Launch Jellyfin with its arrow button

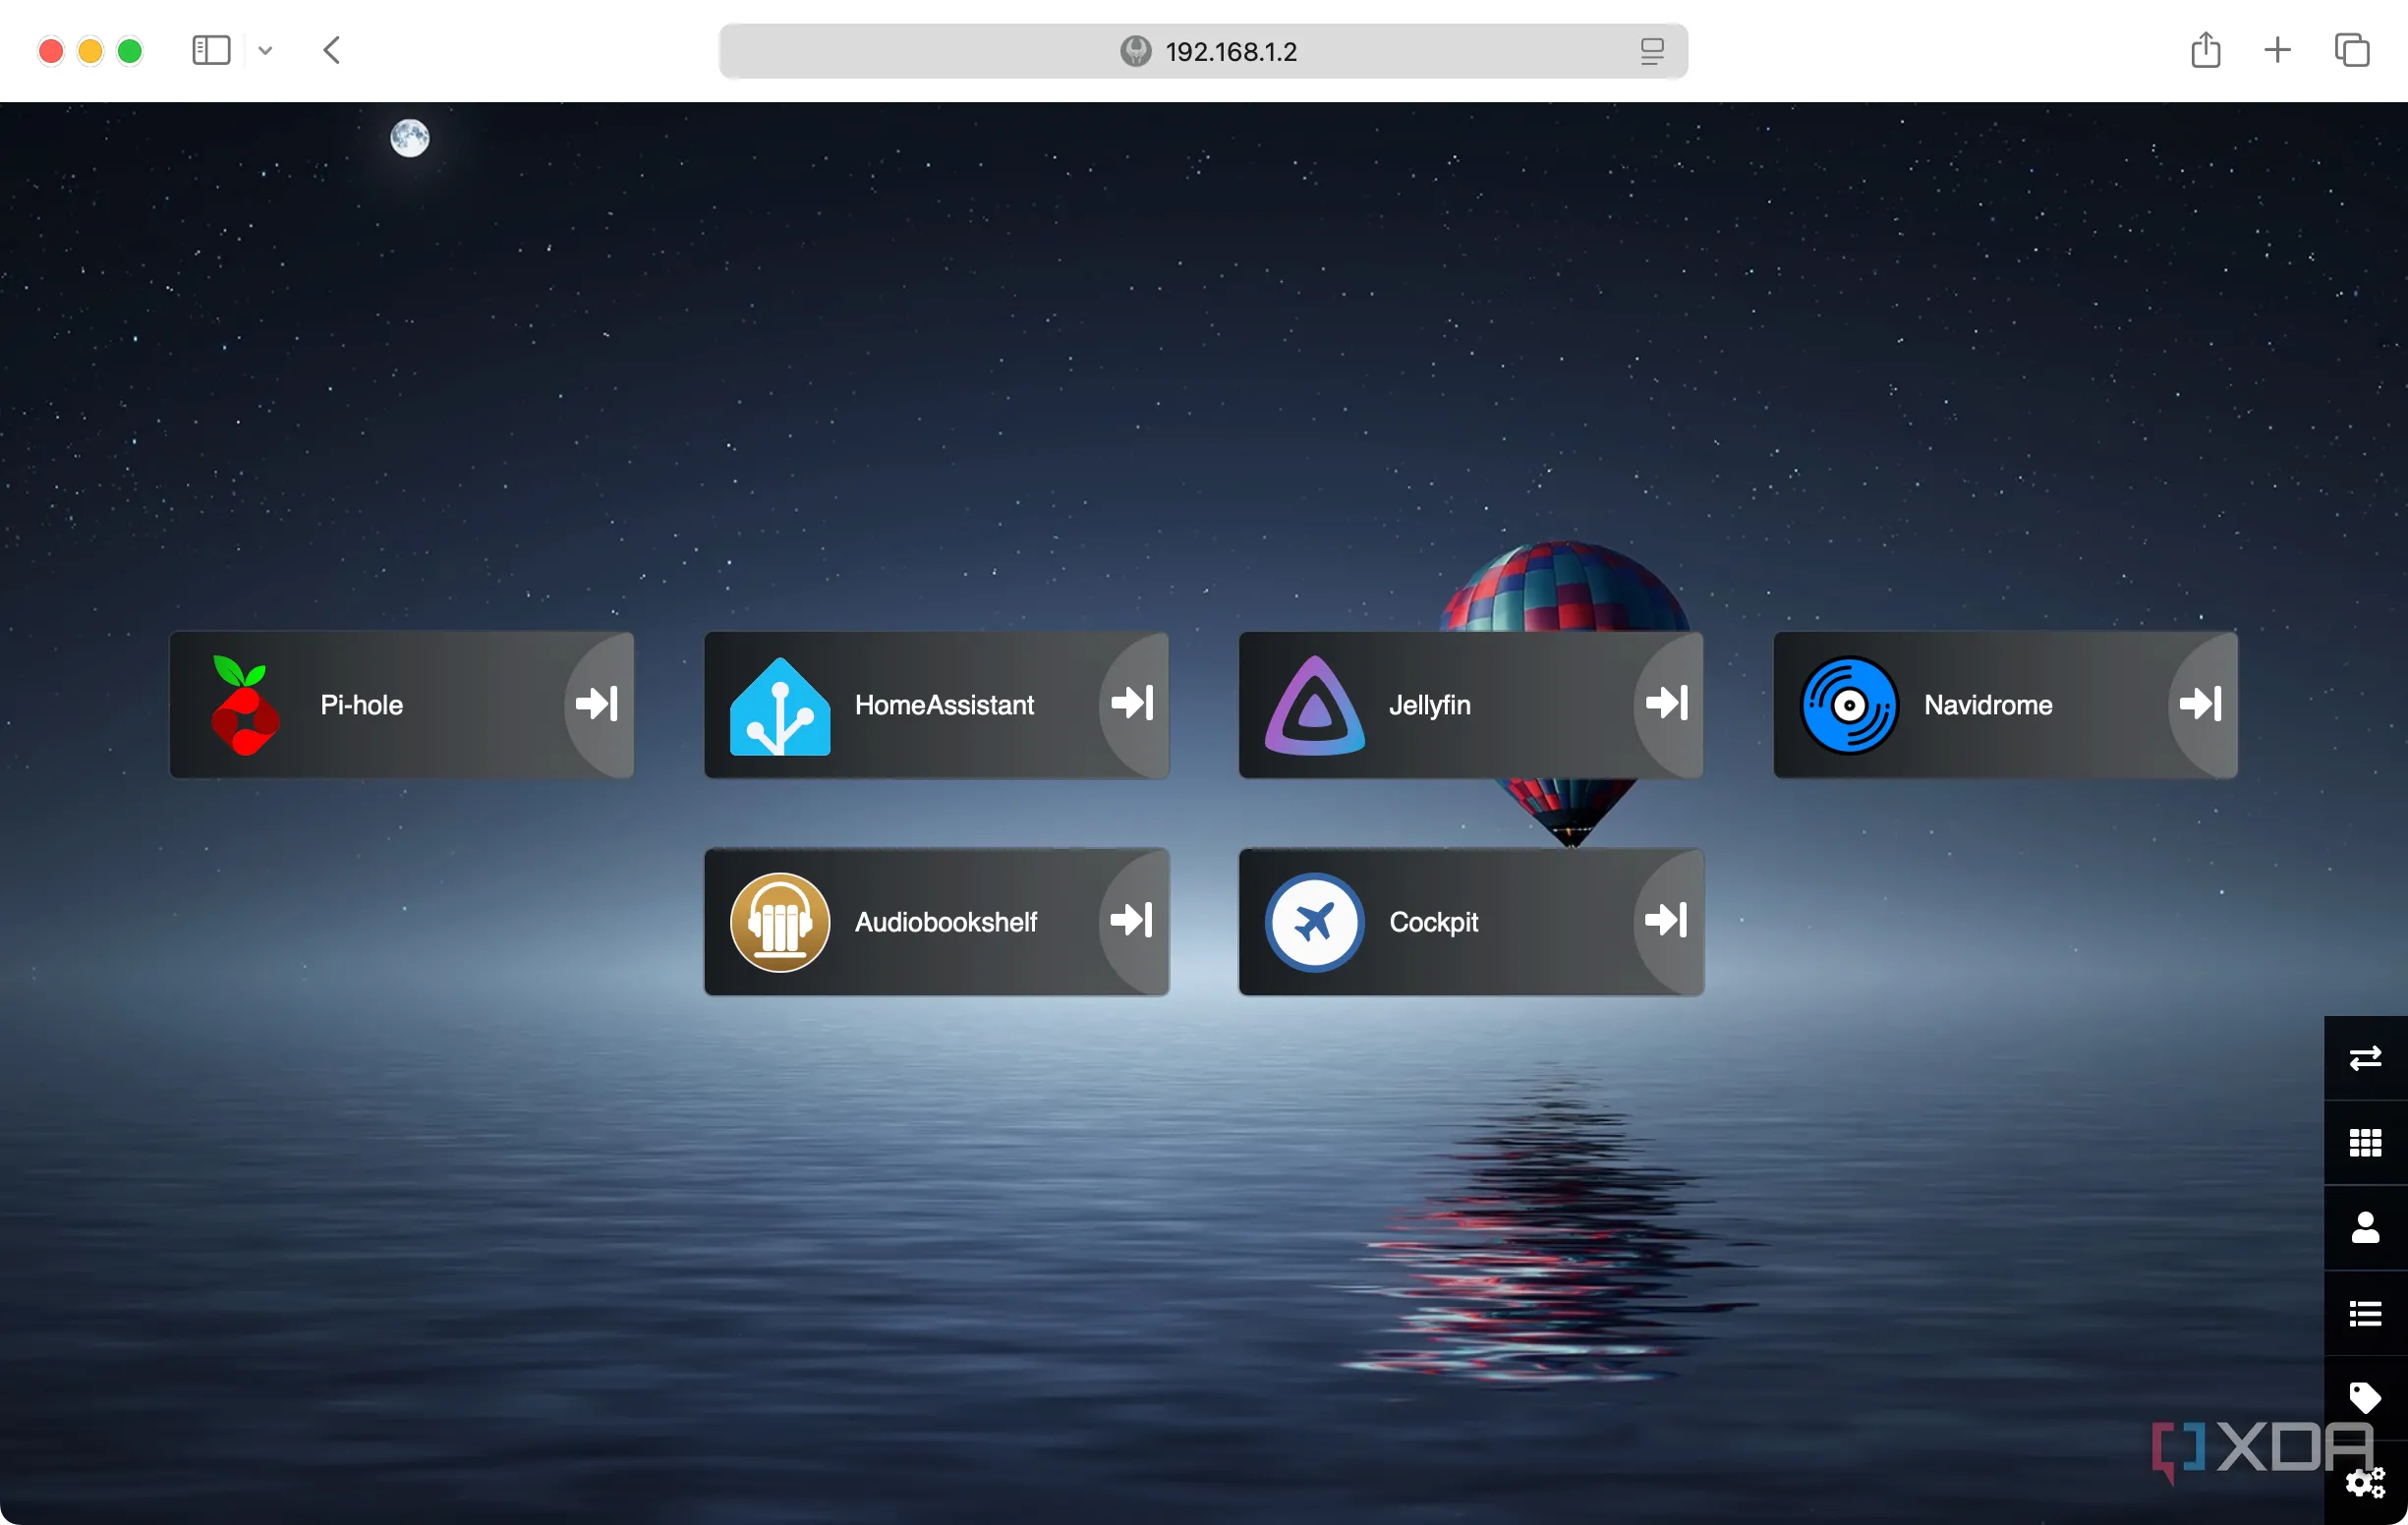pos(1664,703)
